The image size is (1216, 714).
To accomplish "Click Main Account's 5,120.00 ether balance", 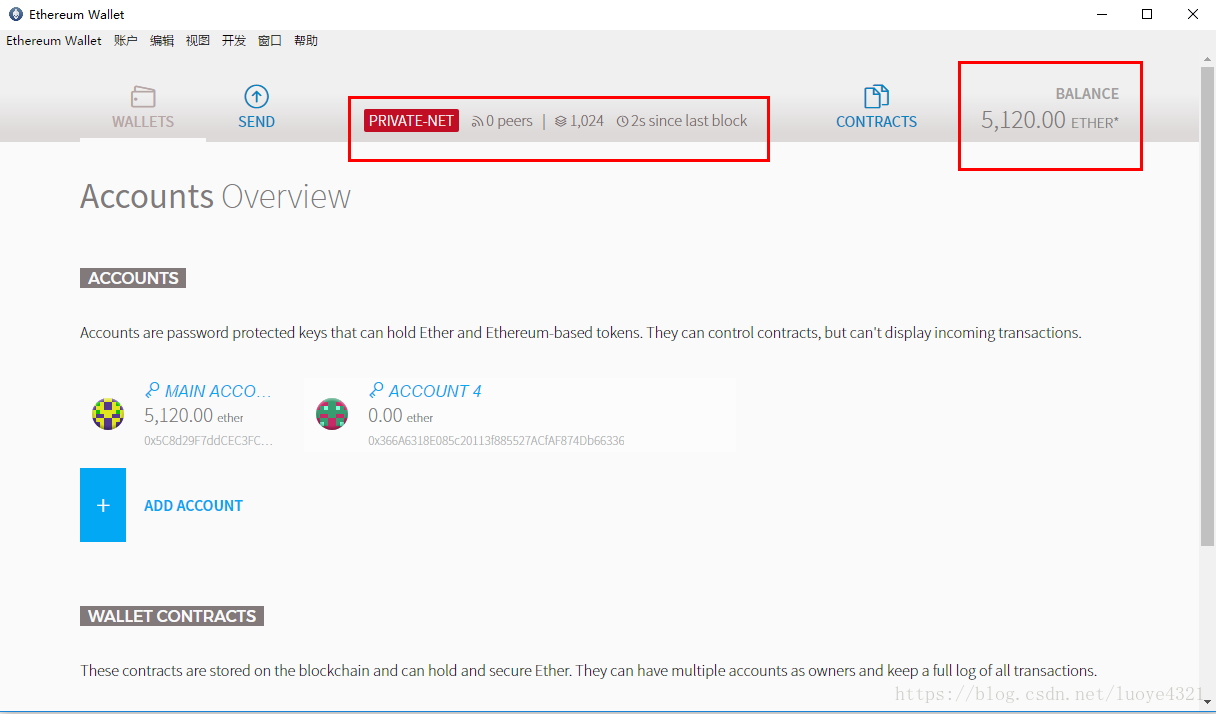I will [x=194, y=415].
